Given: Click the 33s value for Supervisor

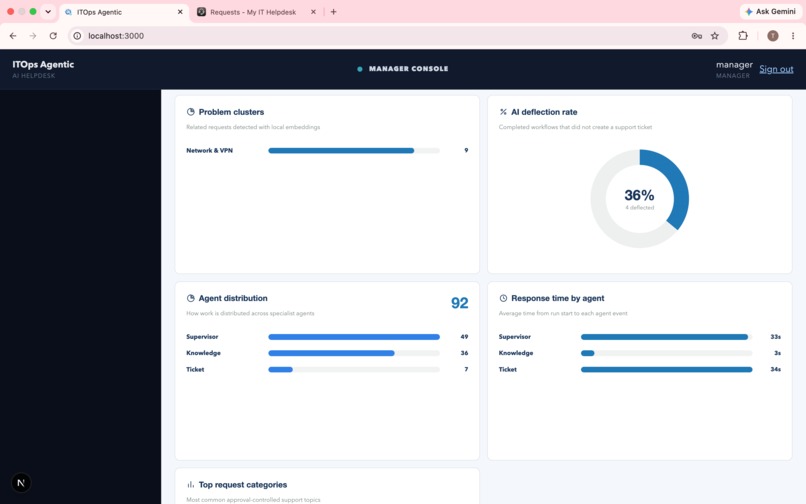Looking at the screenshot, I should [x=776, y=337].
